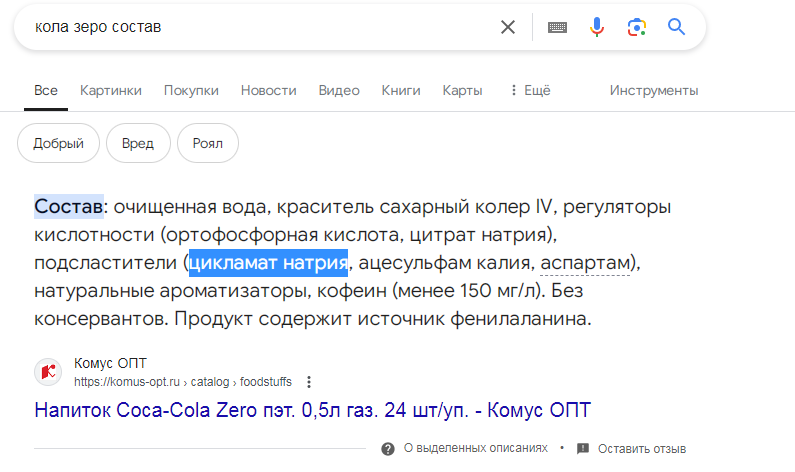Switch to the Картинки tab
Viewport: 795px width, 472px height.
coord(111,90)
